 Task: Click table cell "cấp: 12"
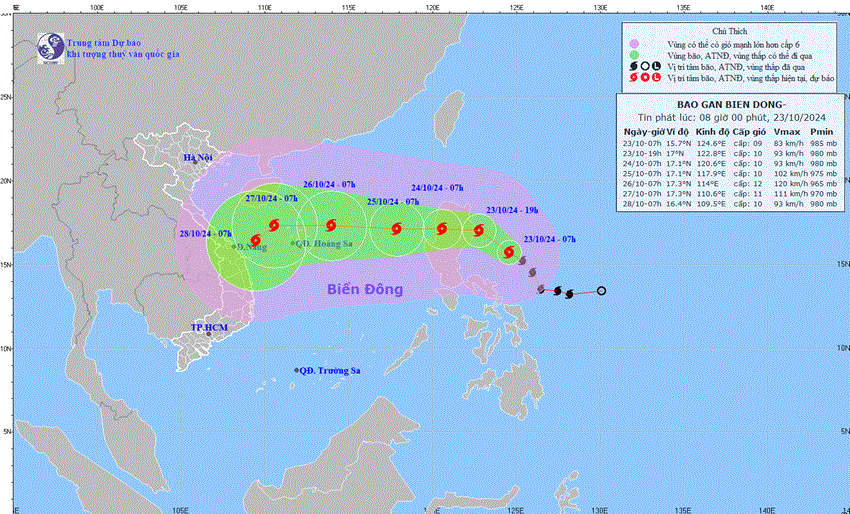click(x=748, y=184)
